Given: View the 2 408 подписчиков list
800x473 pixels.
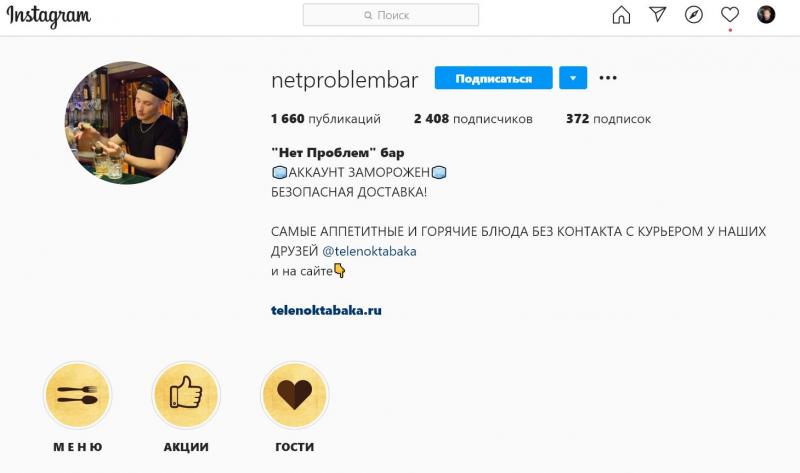Looking at the screenshot, I should 473,119.
